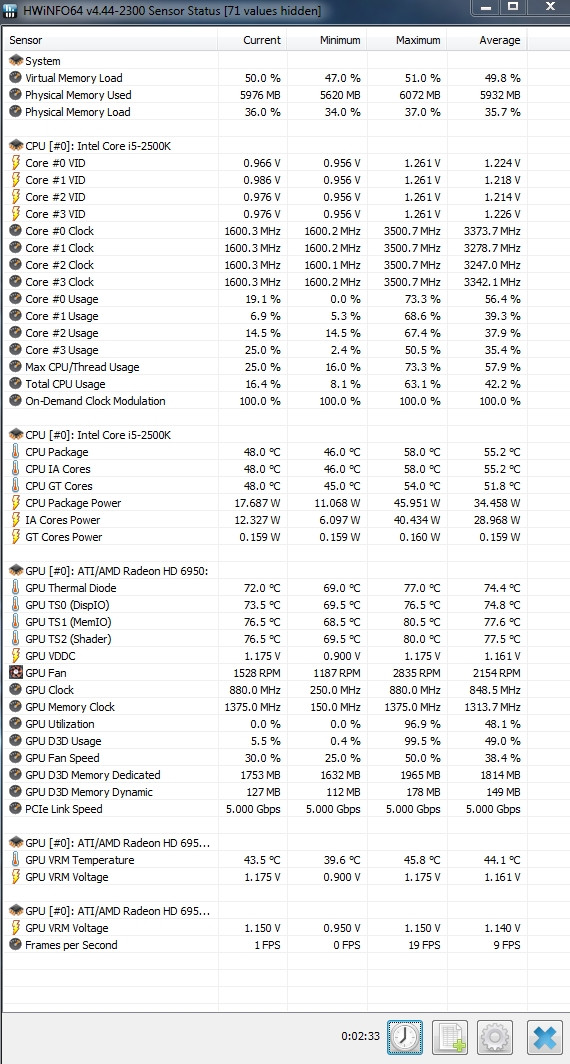Click the Core #0 VID lightning icon
The height and width of the screenshot is (1064, 570).
coord(16,163)
